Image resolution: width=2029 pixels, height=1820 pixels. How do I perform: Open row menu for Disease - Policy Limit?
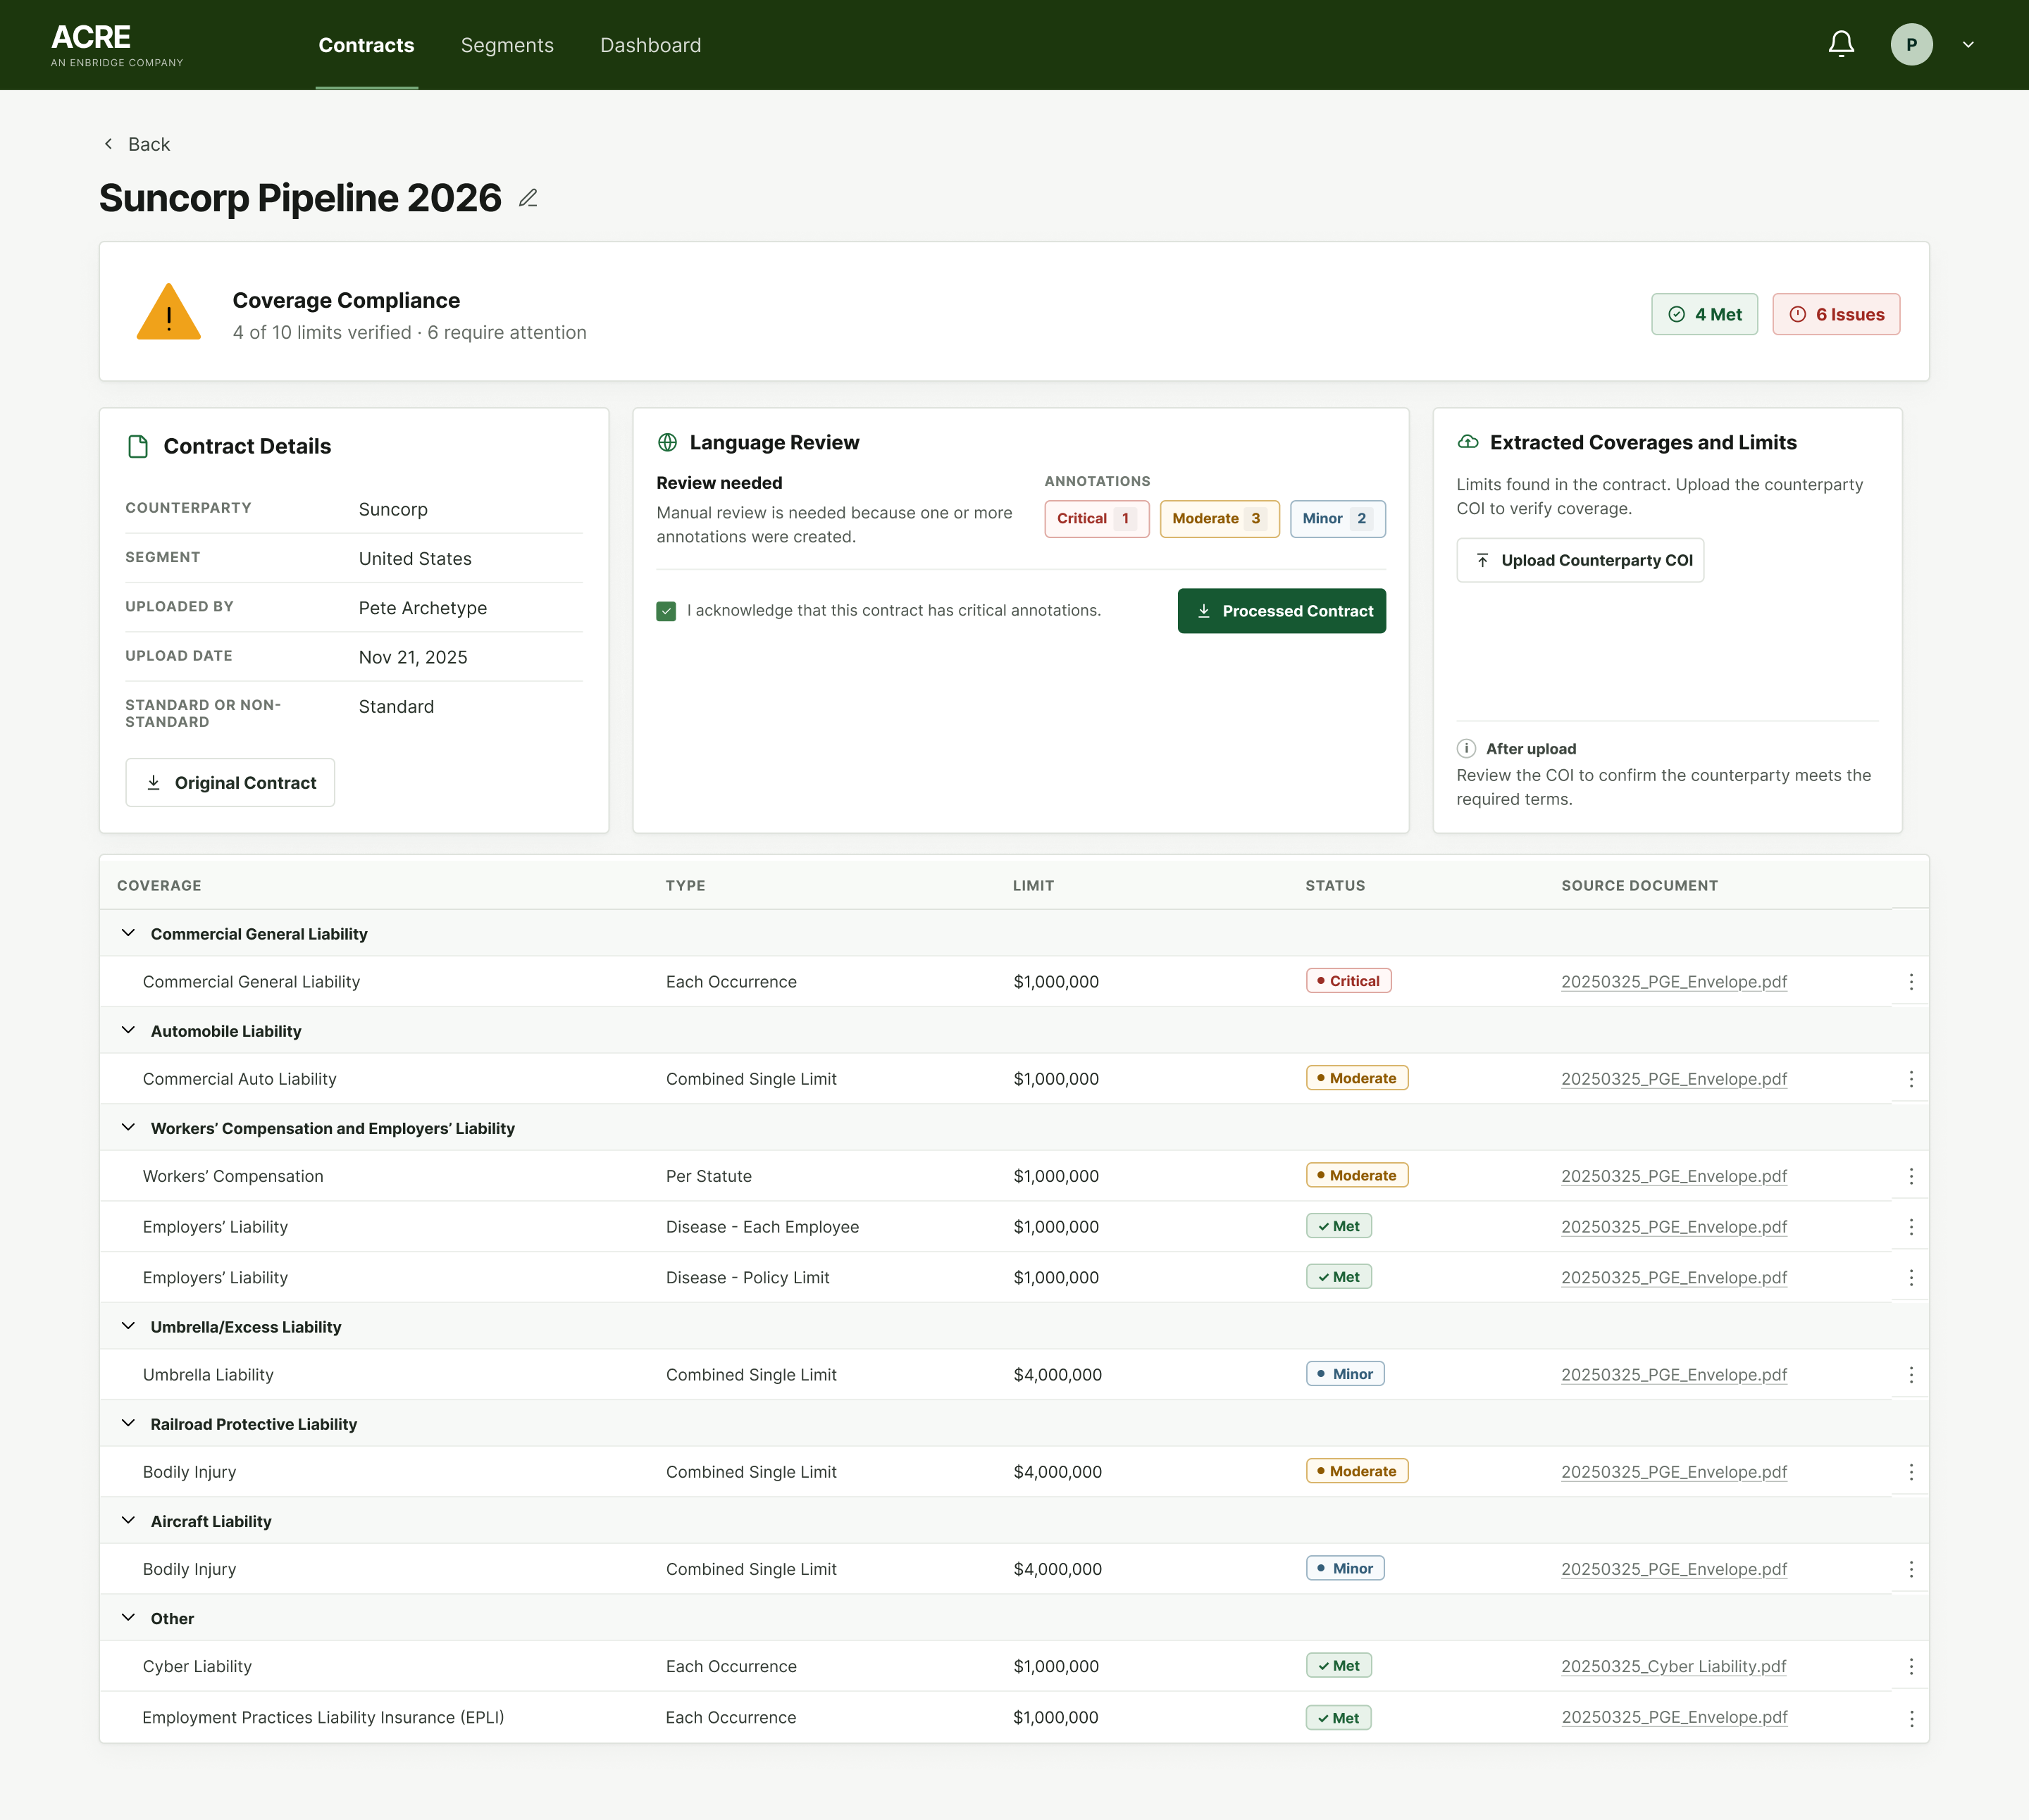(x=1911, y=1278)
